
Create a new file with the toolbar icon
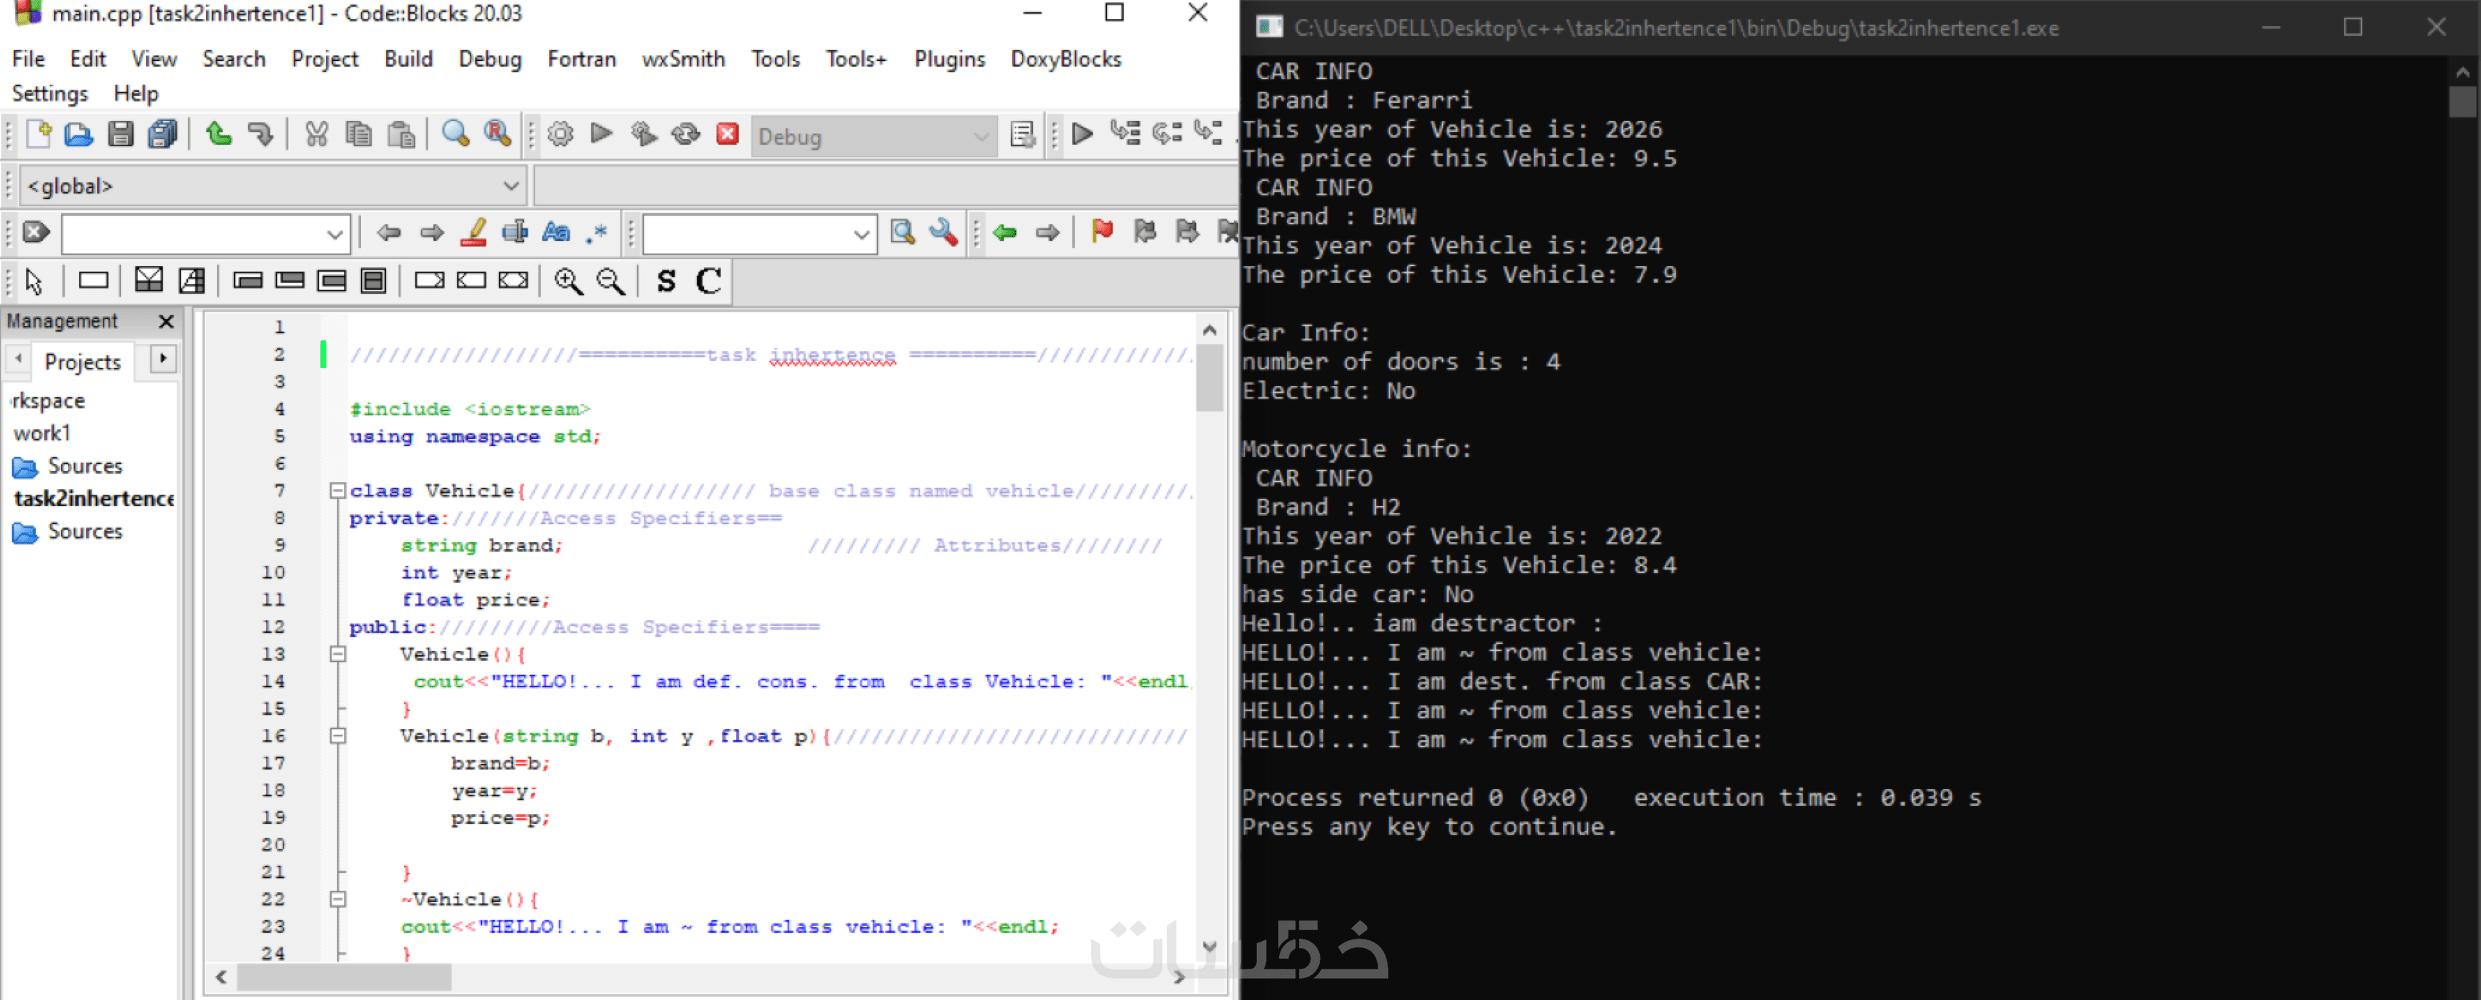(38, 134)
